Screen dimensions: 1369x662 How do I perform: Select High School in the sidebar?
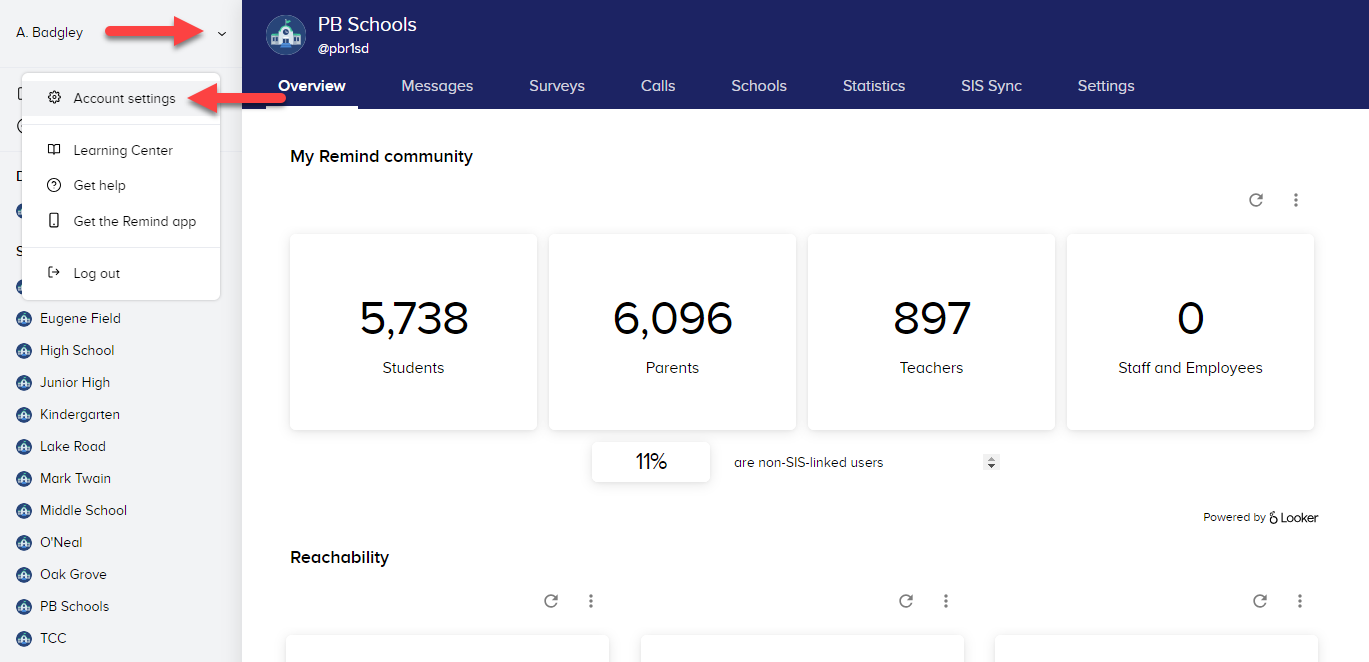point(77,350)
